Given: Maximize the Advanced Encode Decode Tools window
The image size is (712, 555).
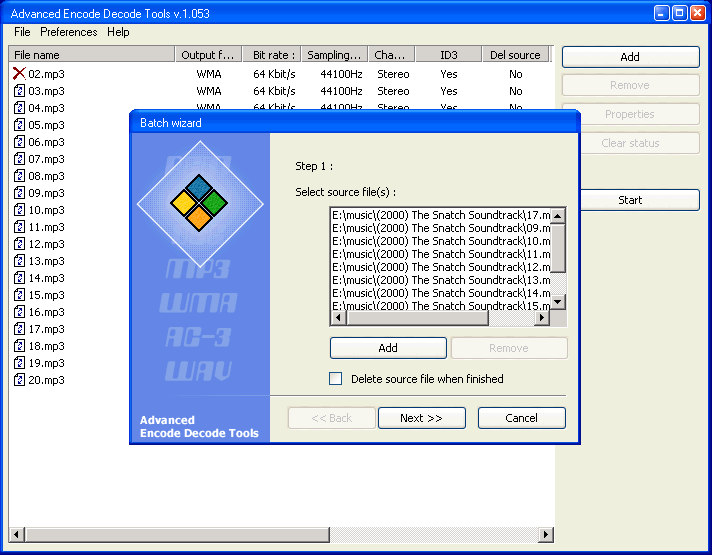Looking at the screenshot, I should [x=680, y=13].
